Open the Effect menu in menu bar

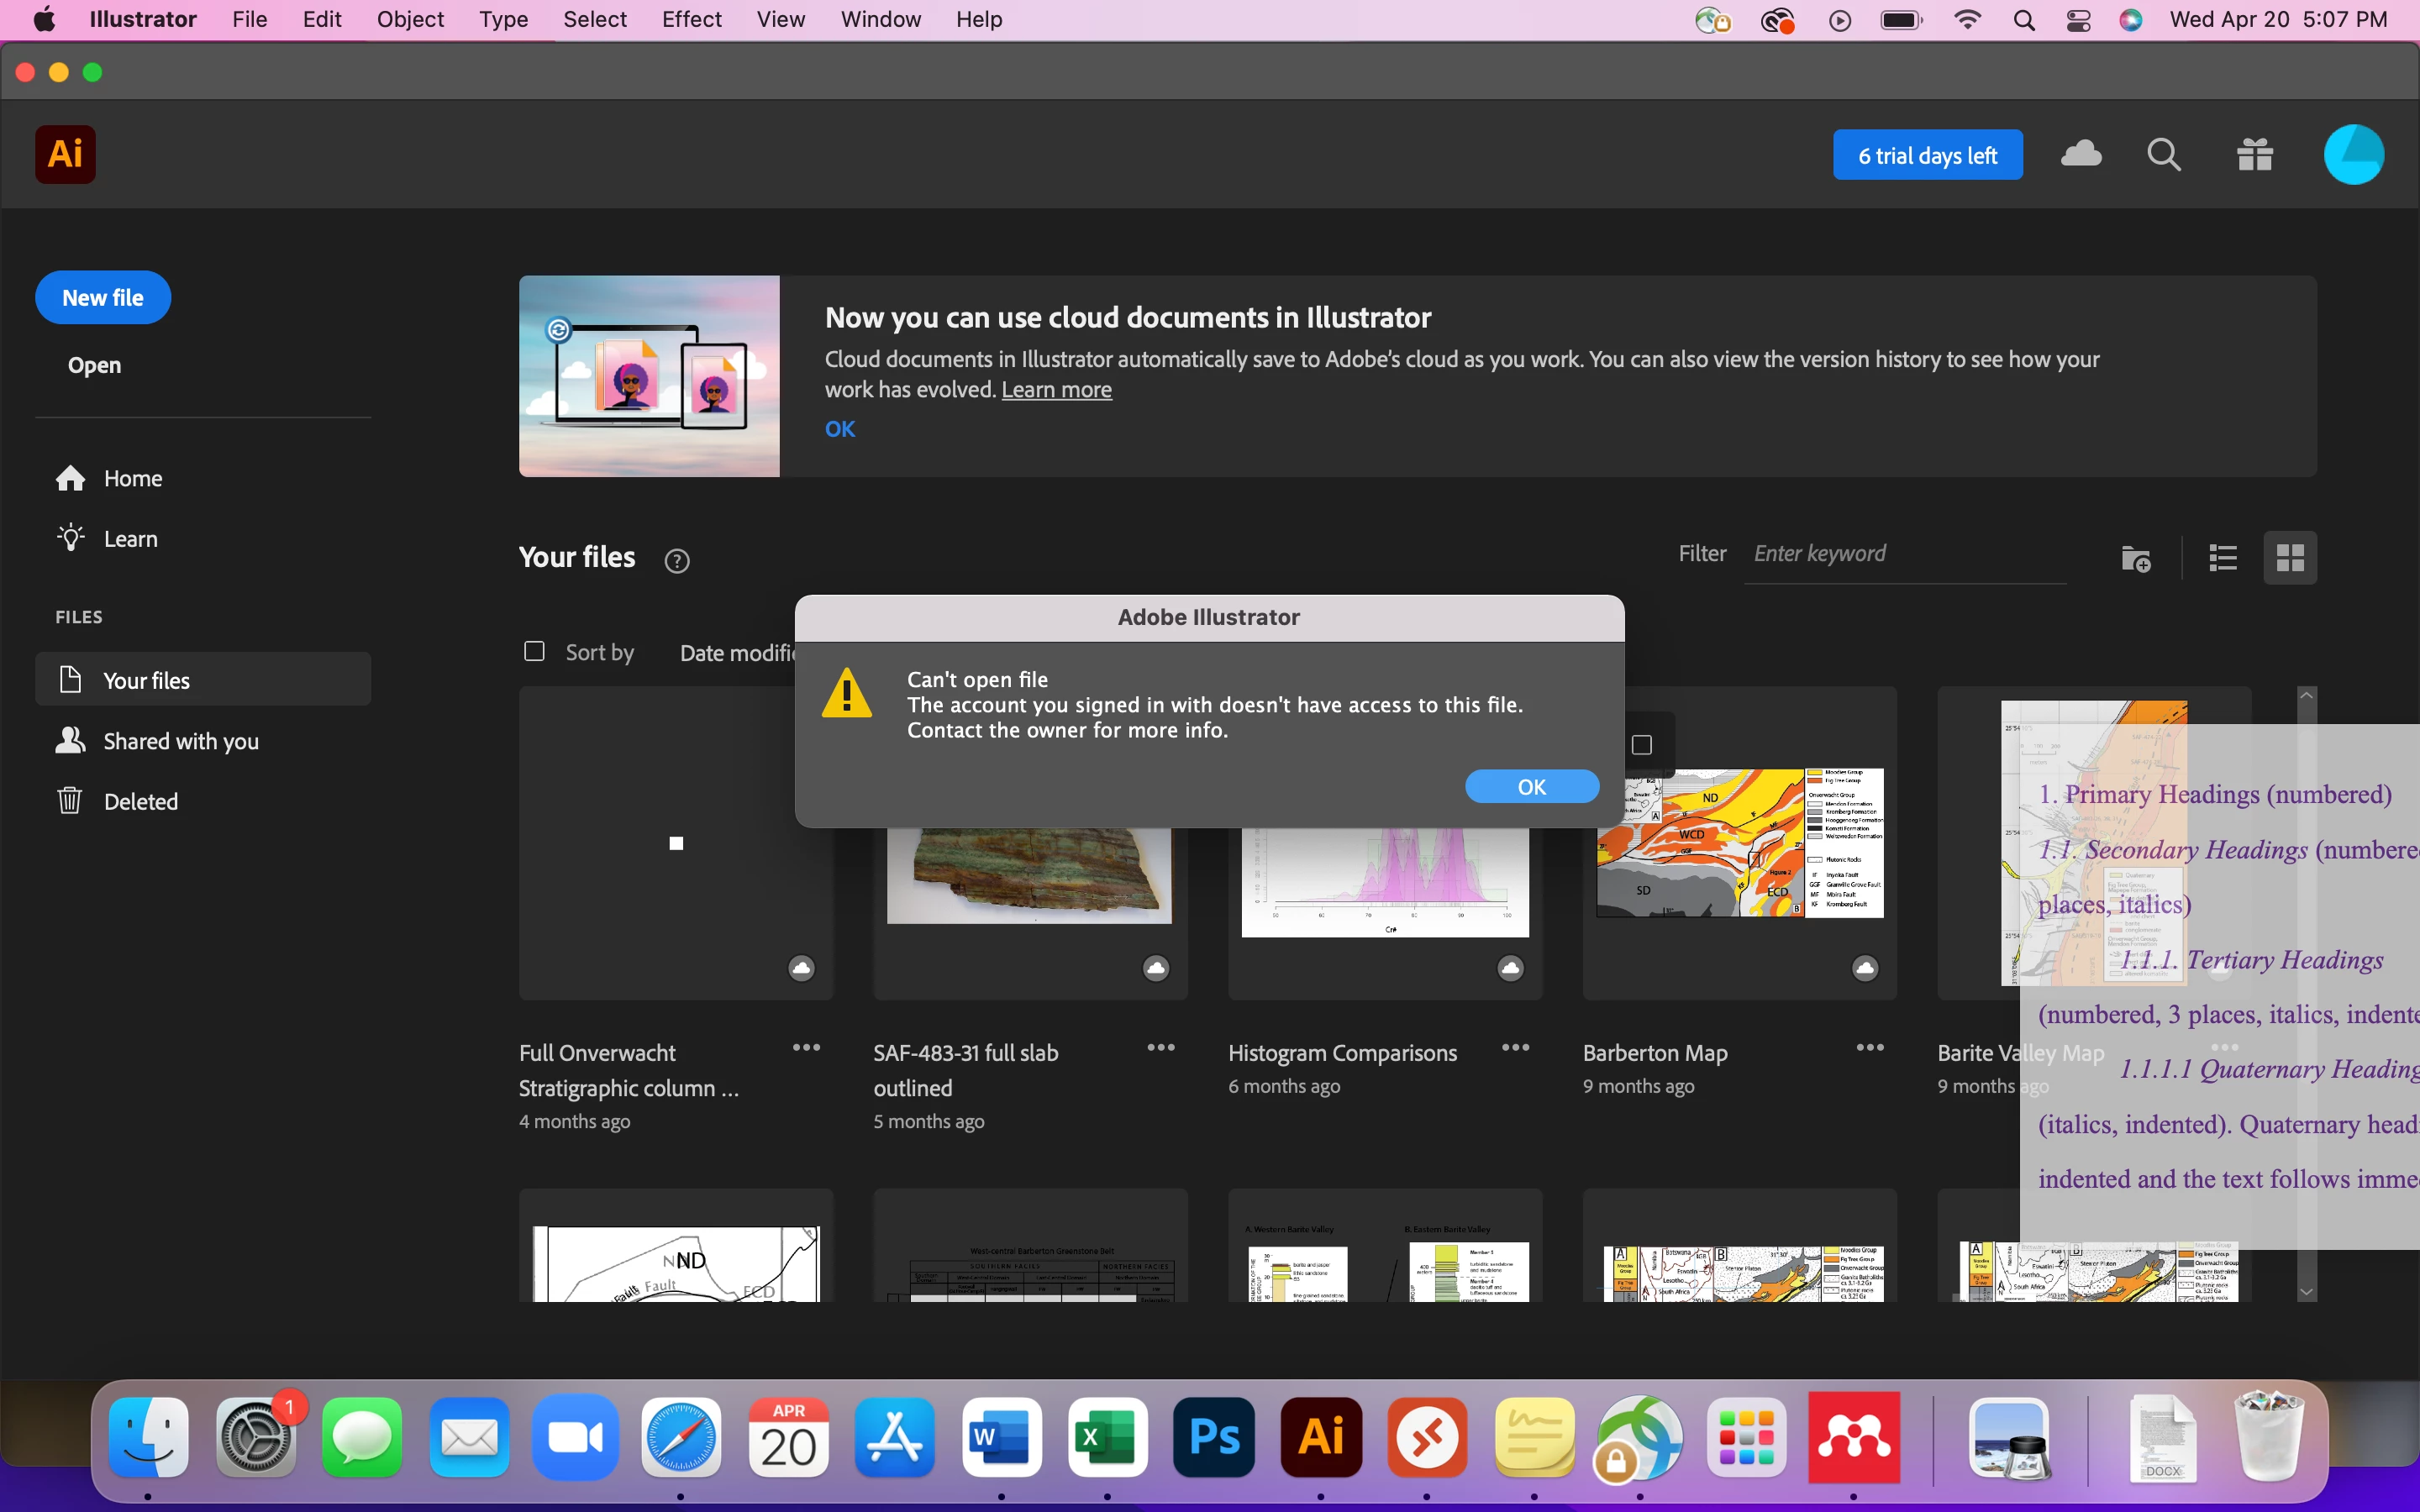[691, 19]
